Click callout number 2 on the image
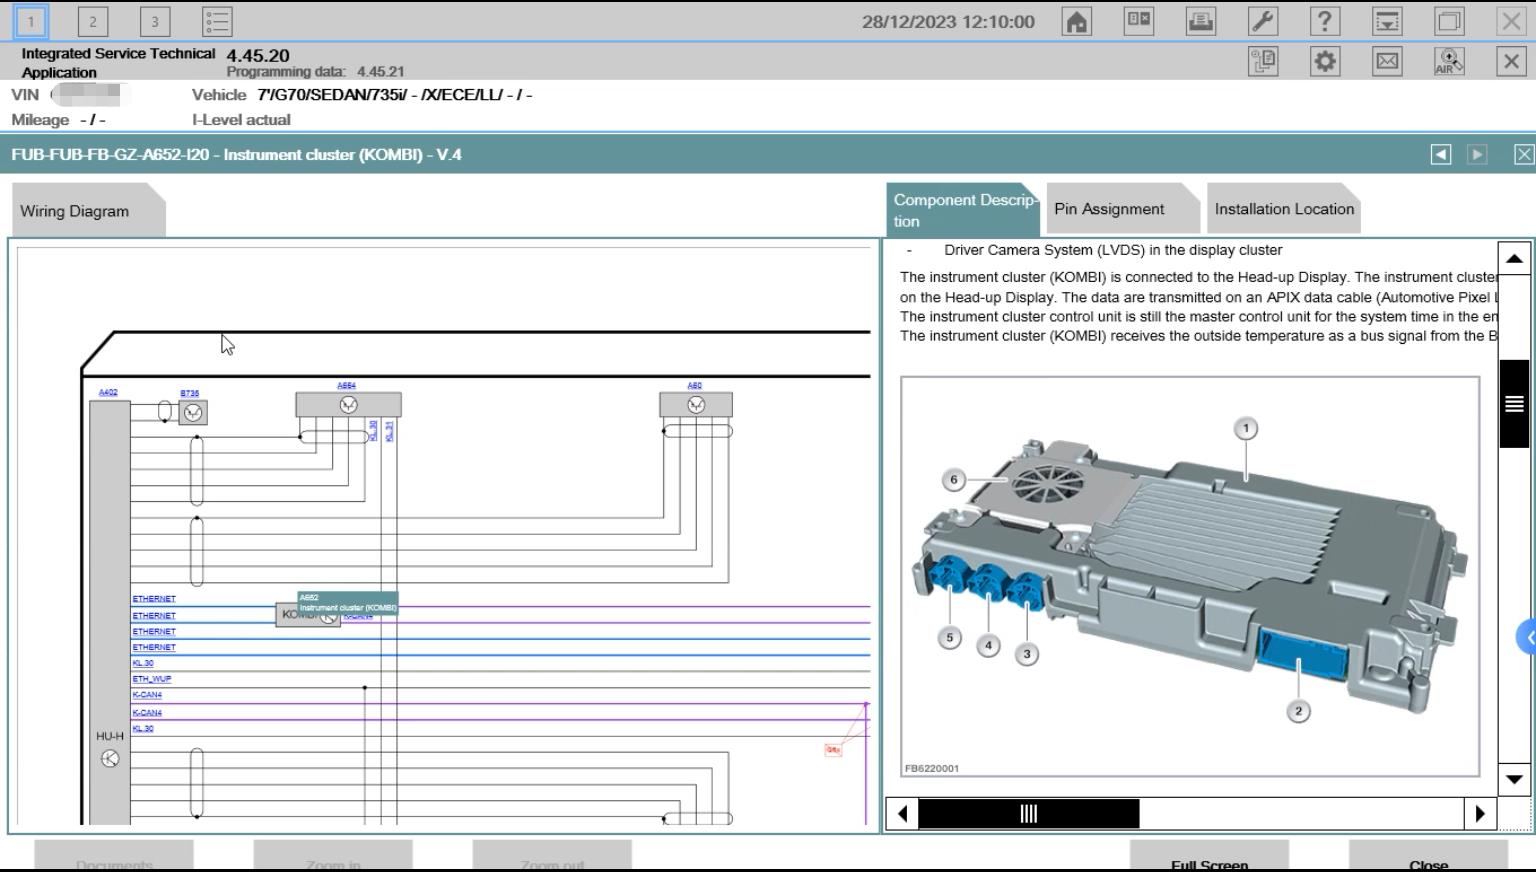The height and width of the screenshot is (872, 1536). click(1298, 711)
